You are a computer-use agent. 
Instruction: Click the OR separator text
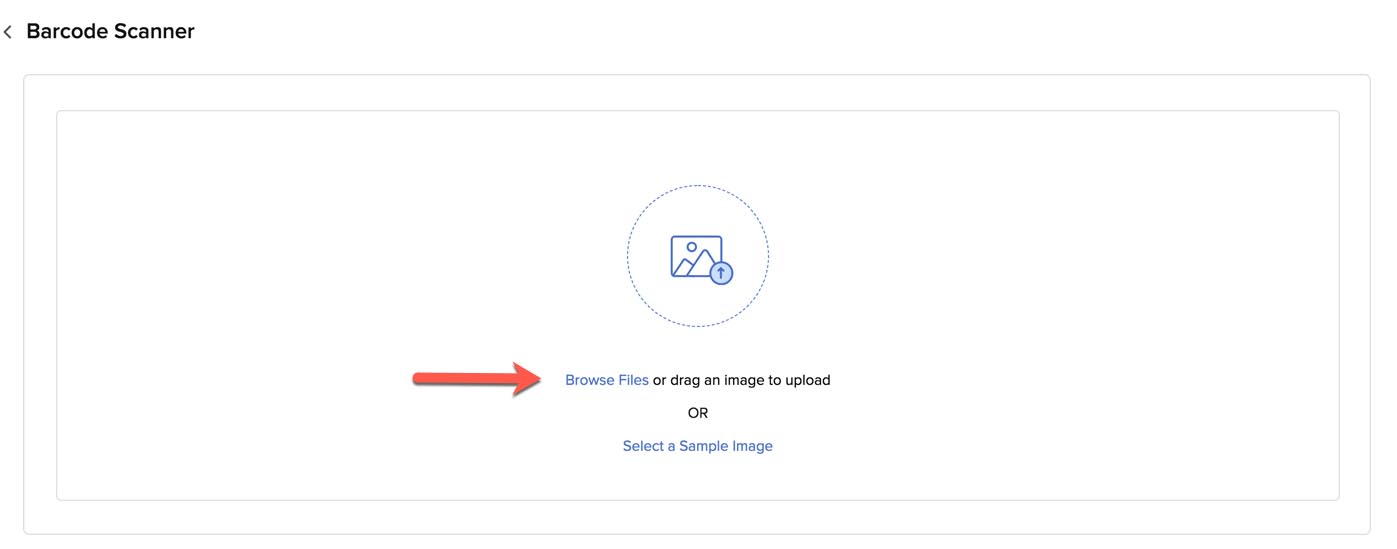pyautogui.click(x=698, y=413)
